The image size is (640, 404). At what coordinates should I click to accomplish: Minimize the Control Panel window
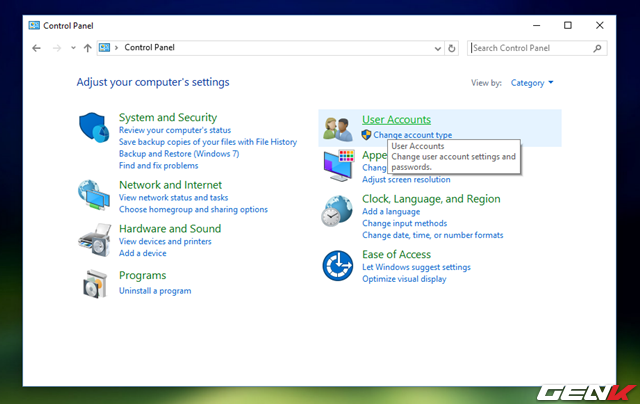[536, 25]
